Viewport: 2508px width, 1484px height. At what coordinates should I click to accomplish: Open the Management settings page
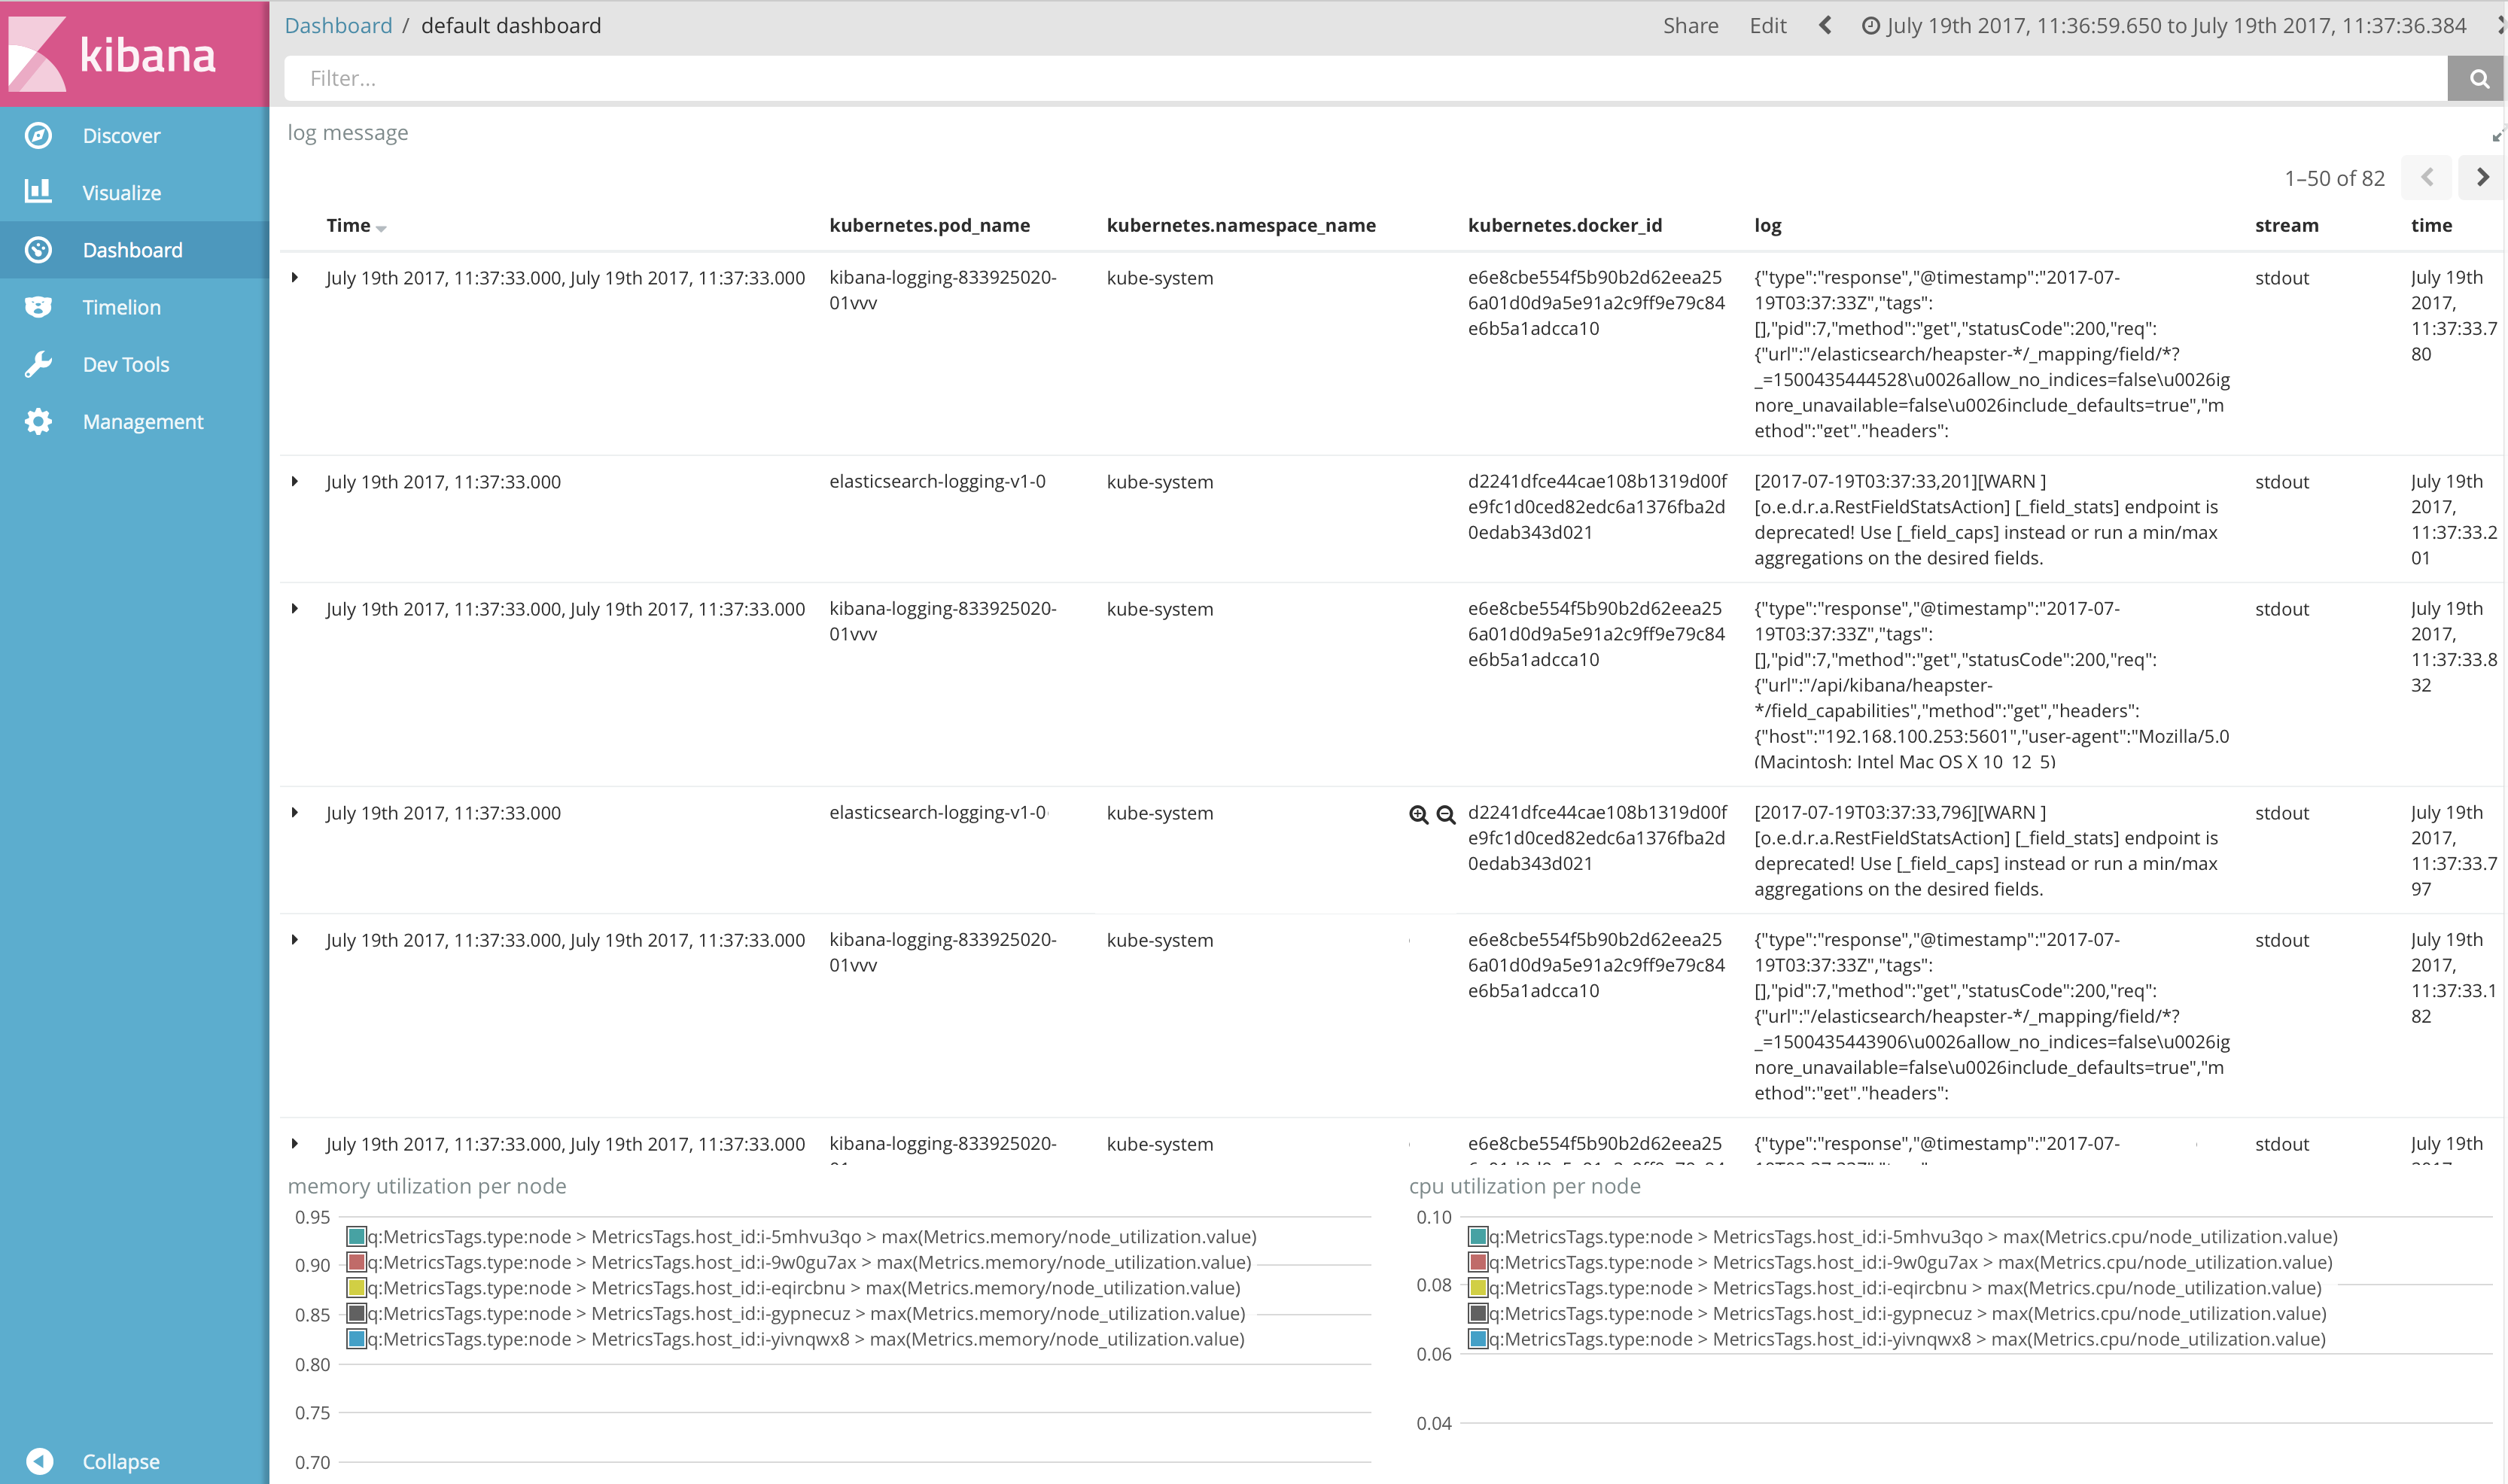(142, 422)
